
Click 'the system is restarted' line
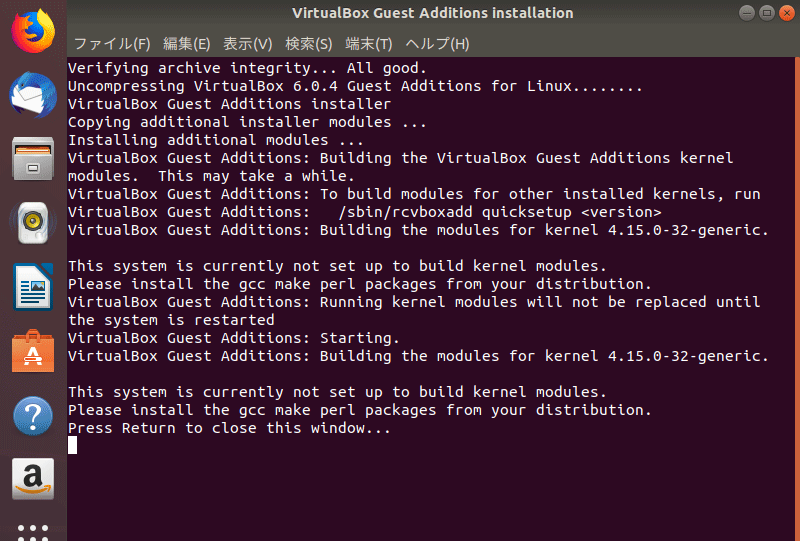click(x=171, y=320)
